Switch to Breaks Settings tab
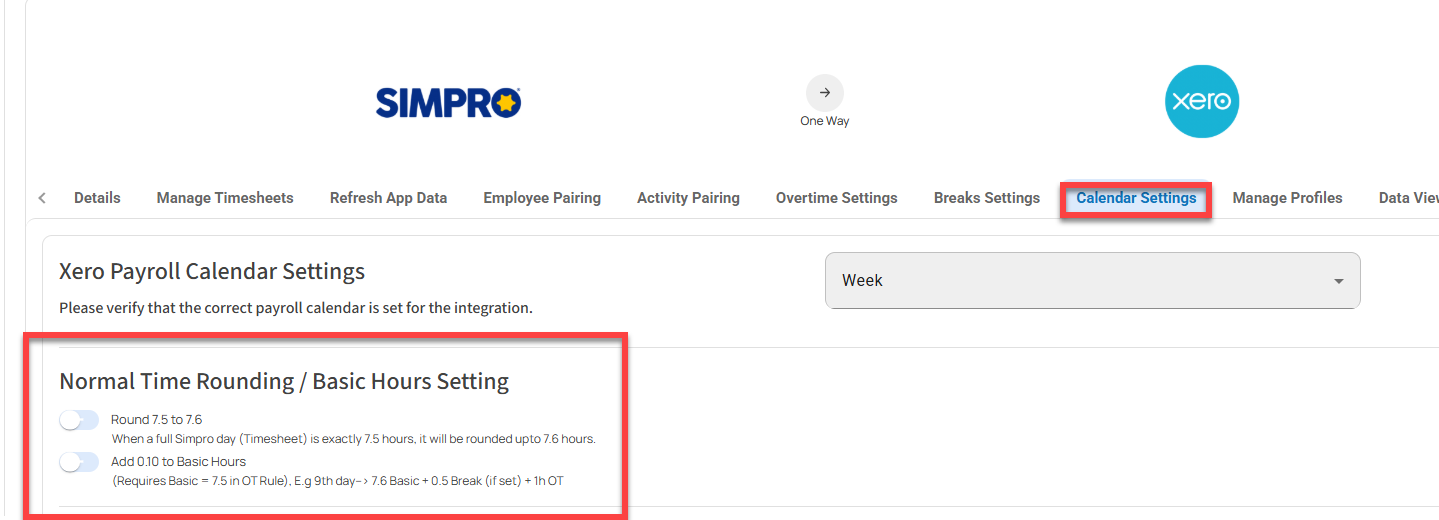The width and height of the screenshot is (1439, 520). tap(986, 198)
